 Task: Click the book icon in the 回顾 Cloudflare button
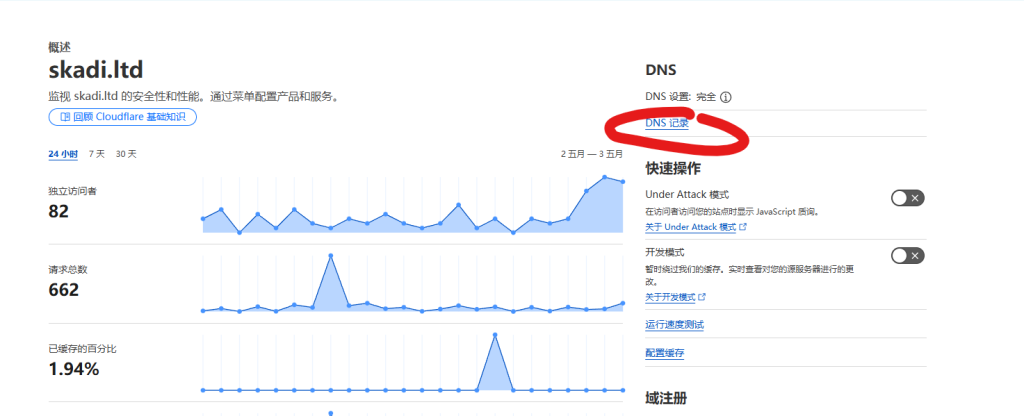pyautogui.click(x=64, y=117)
